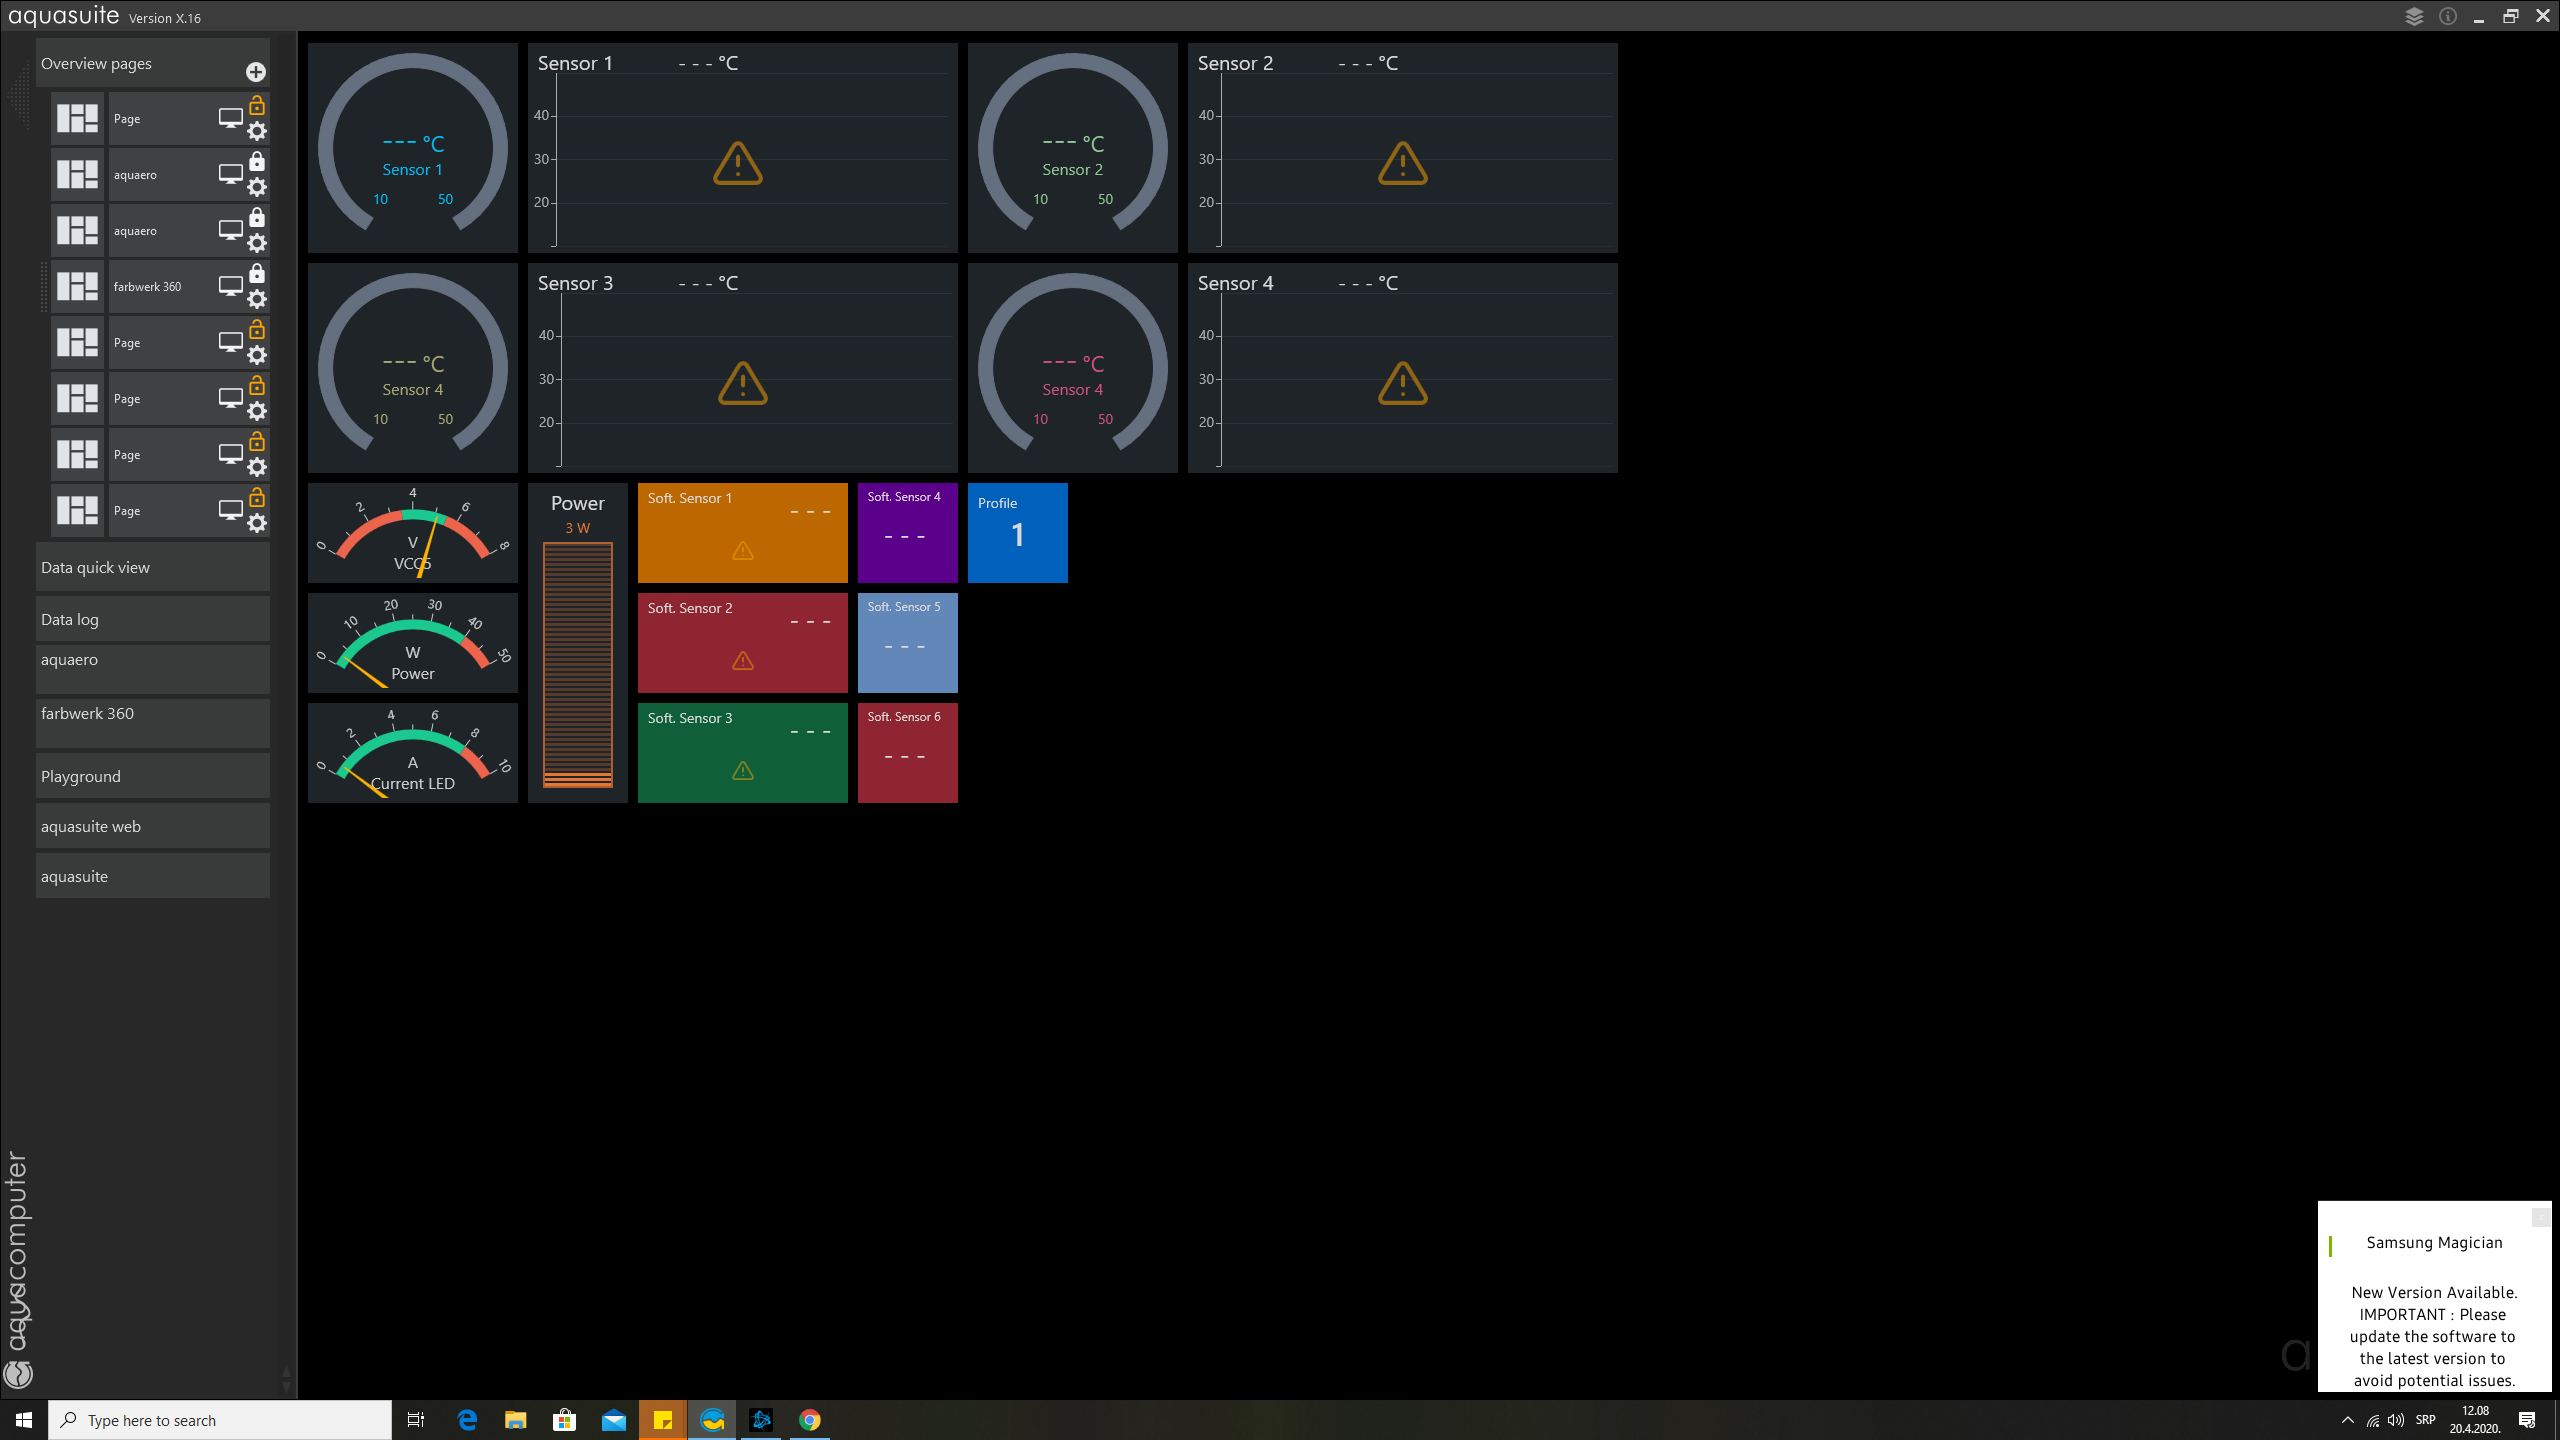
Task: Click warning icon on Soft. Sensor 3 tile
Action: (742, 770)
